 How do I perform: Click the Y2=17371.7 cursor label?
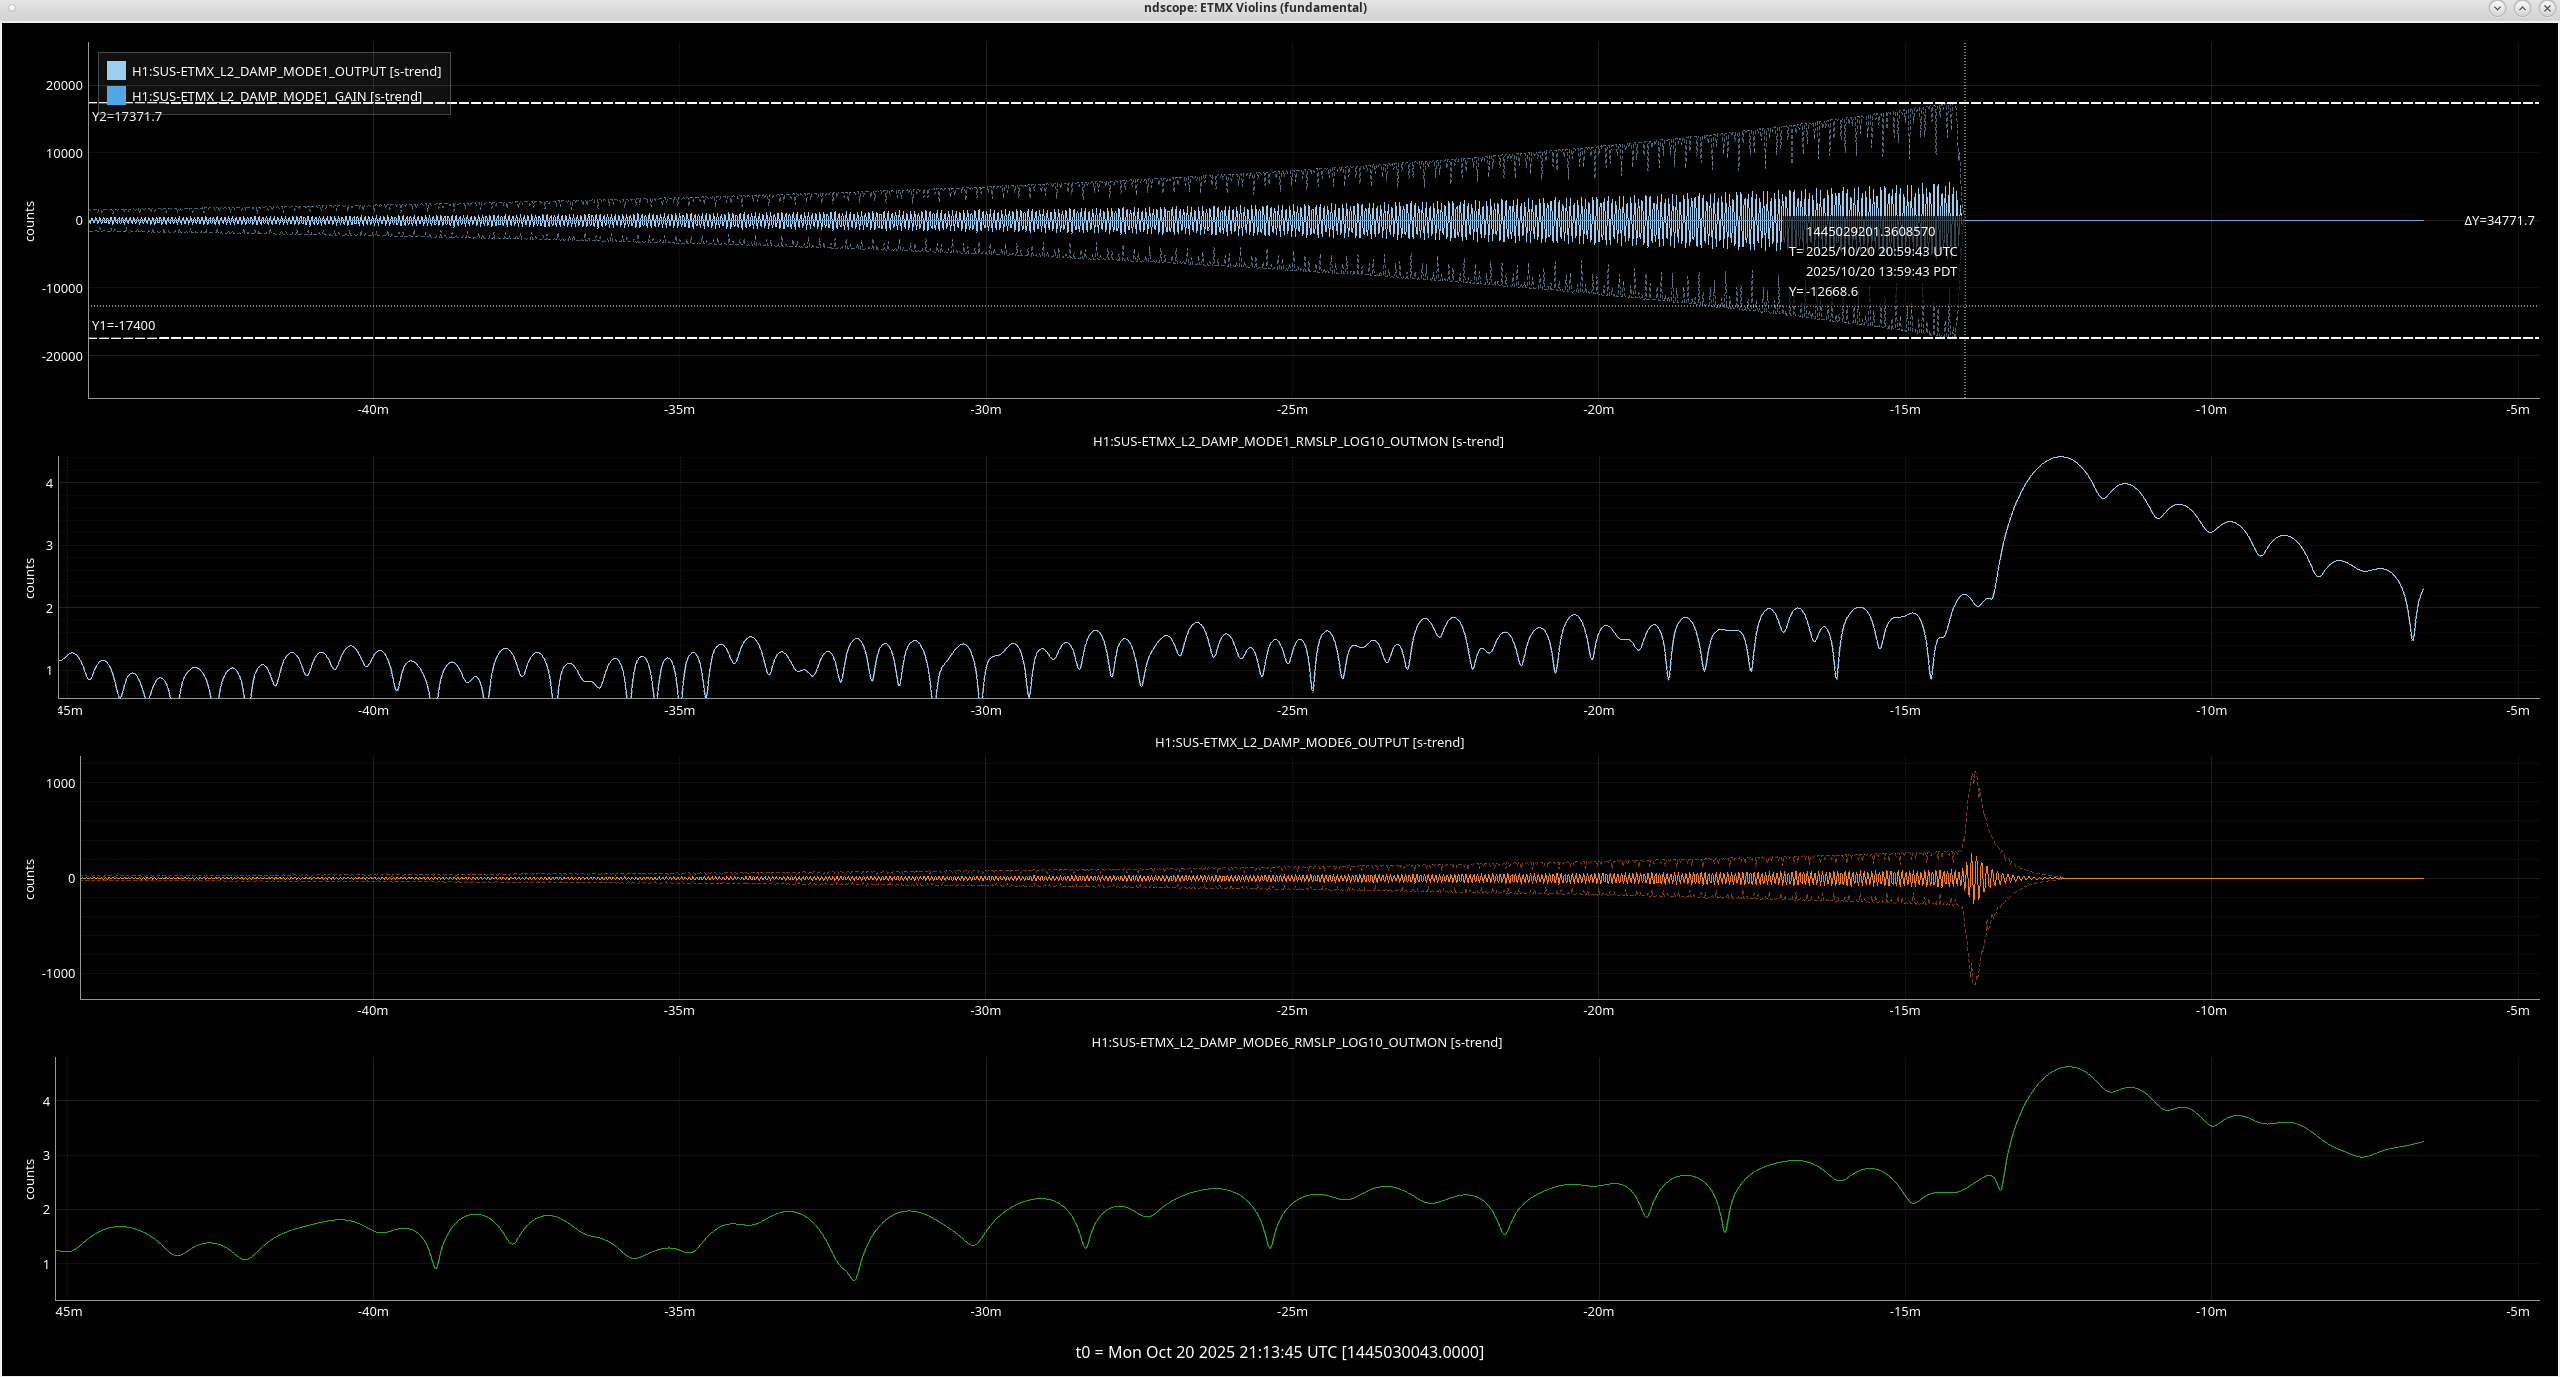127,117
